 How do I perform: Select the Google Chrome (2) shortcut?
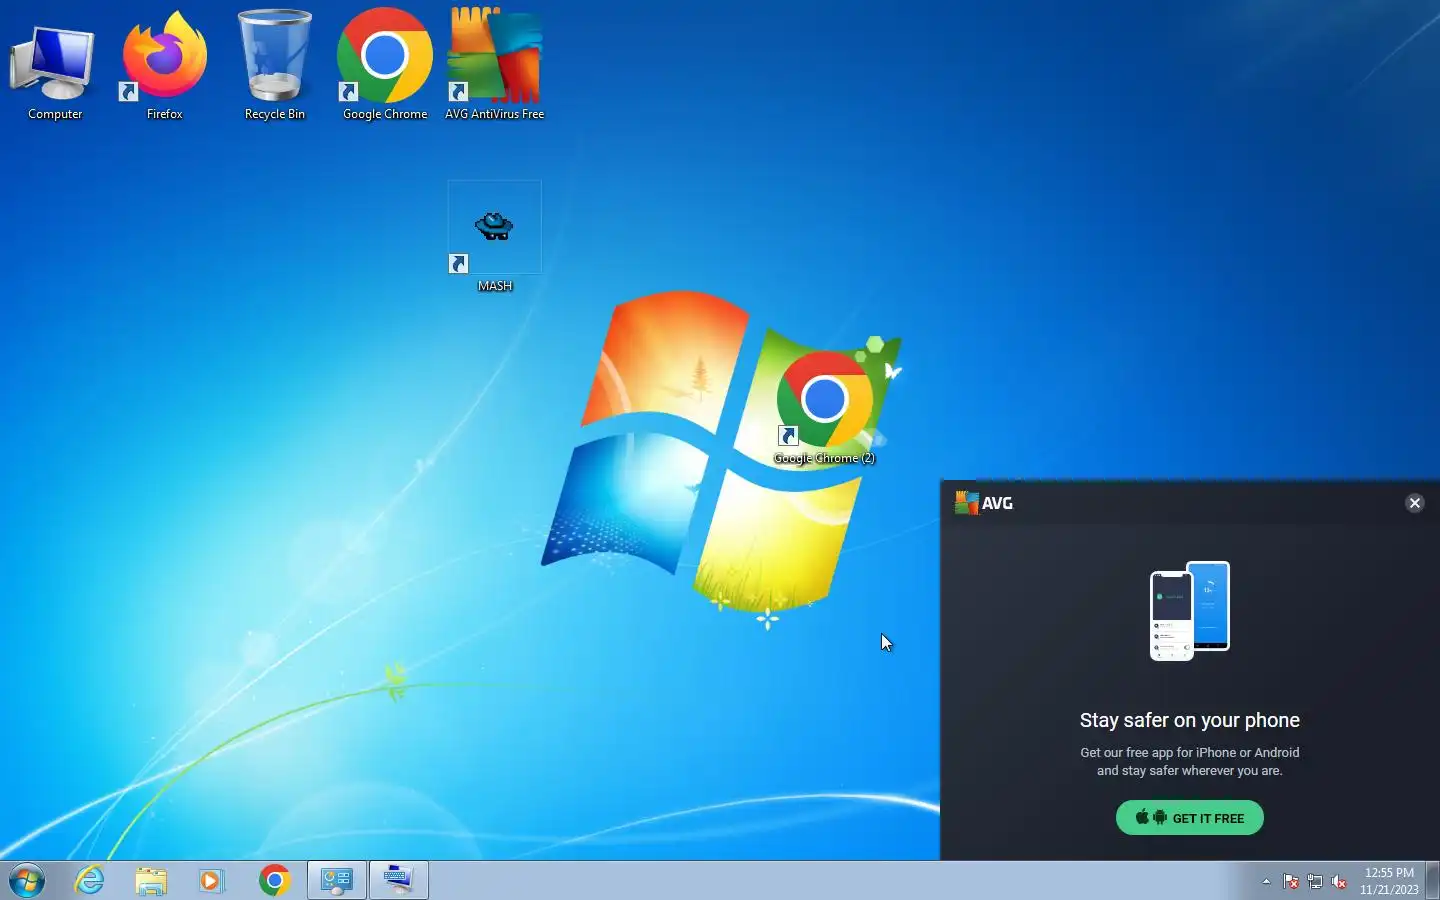[x=825, y=408]
